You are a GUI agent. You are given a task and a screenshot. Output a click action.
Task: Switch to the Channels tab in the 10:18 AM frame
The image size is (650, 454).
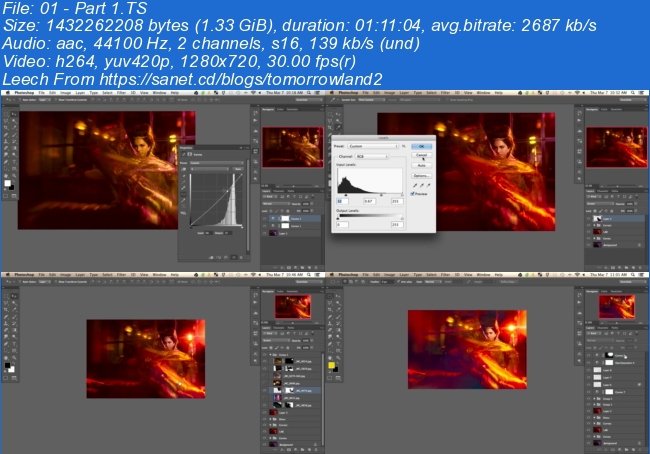pyautogui.click(x=279, y=191)
